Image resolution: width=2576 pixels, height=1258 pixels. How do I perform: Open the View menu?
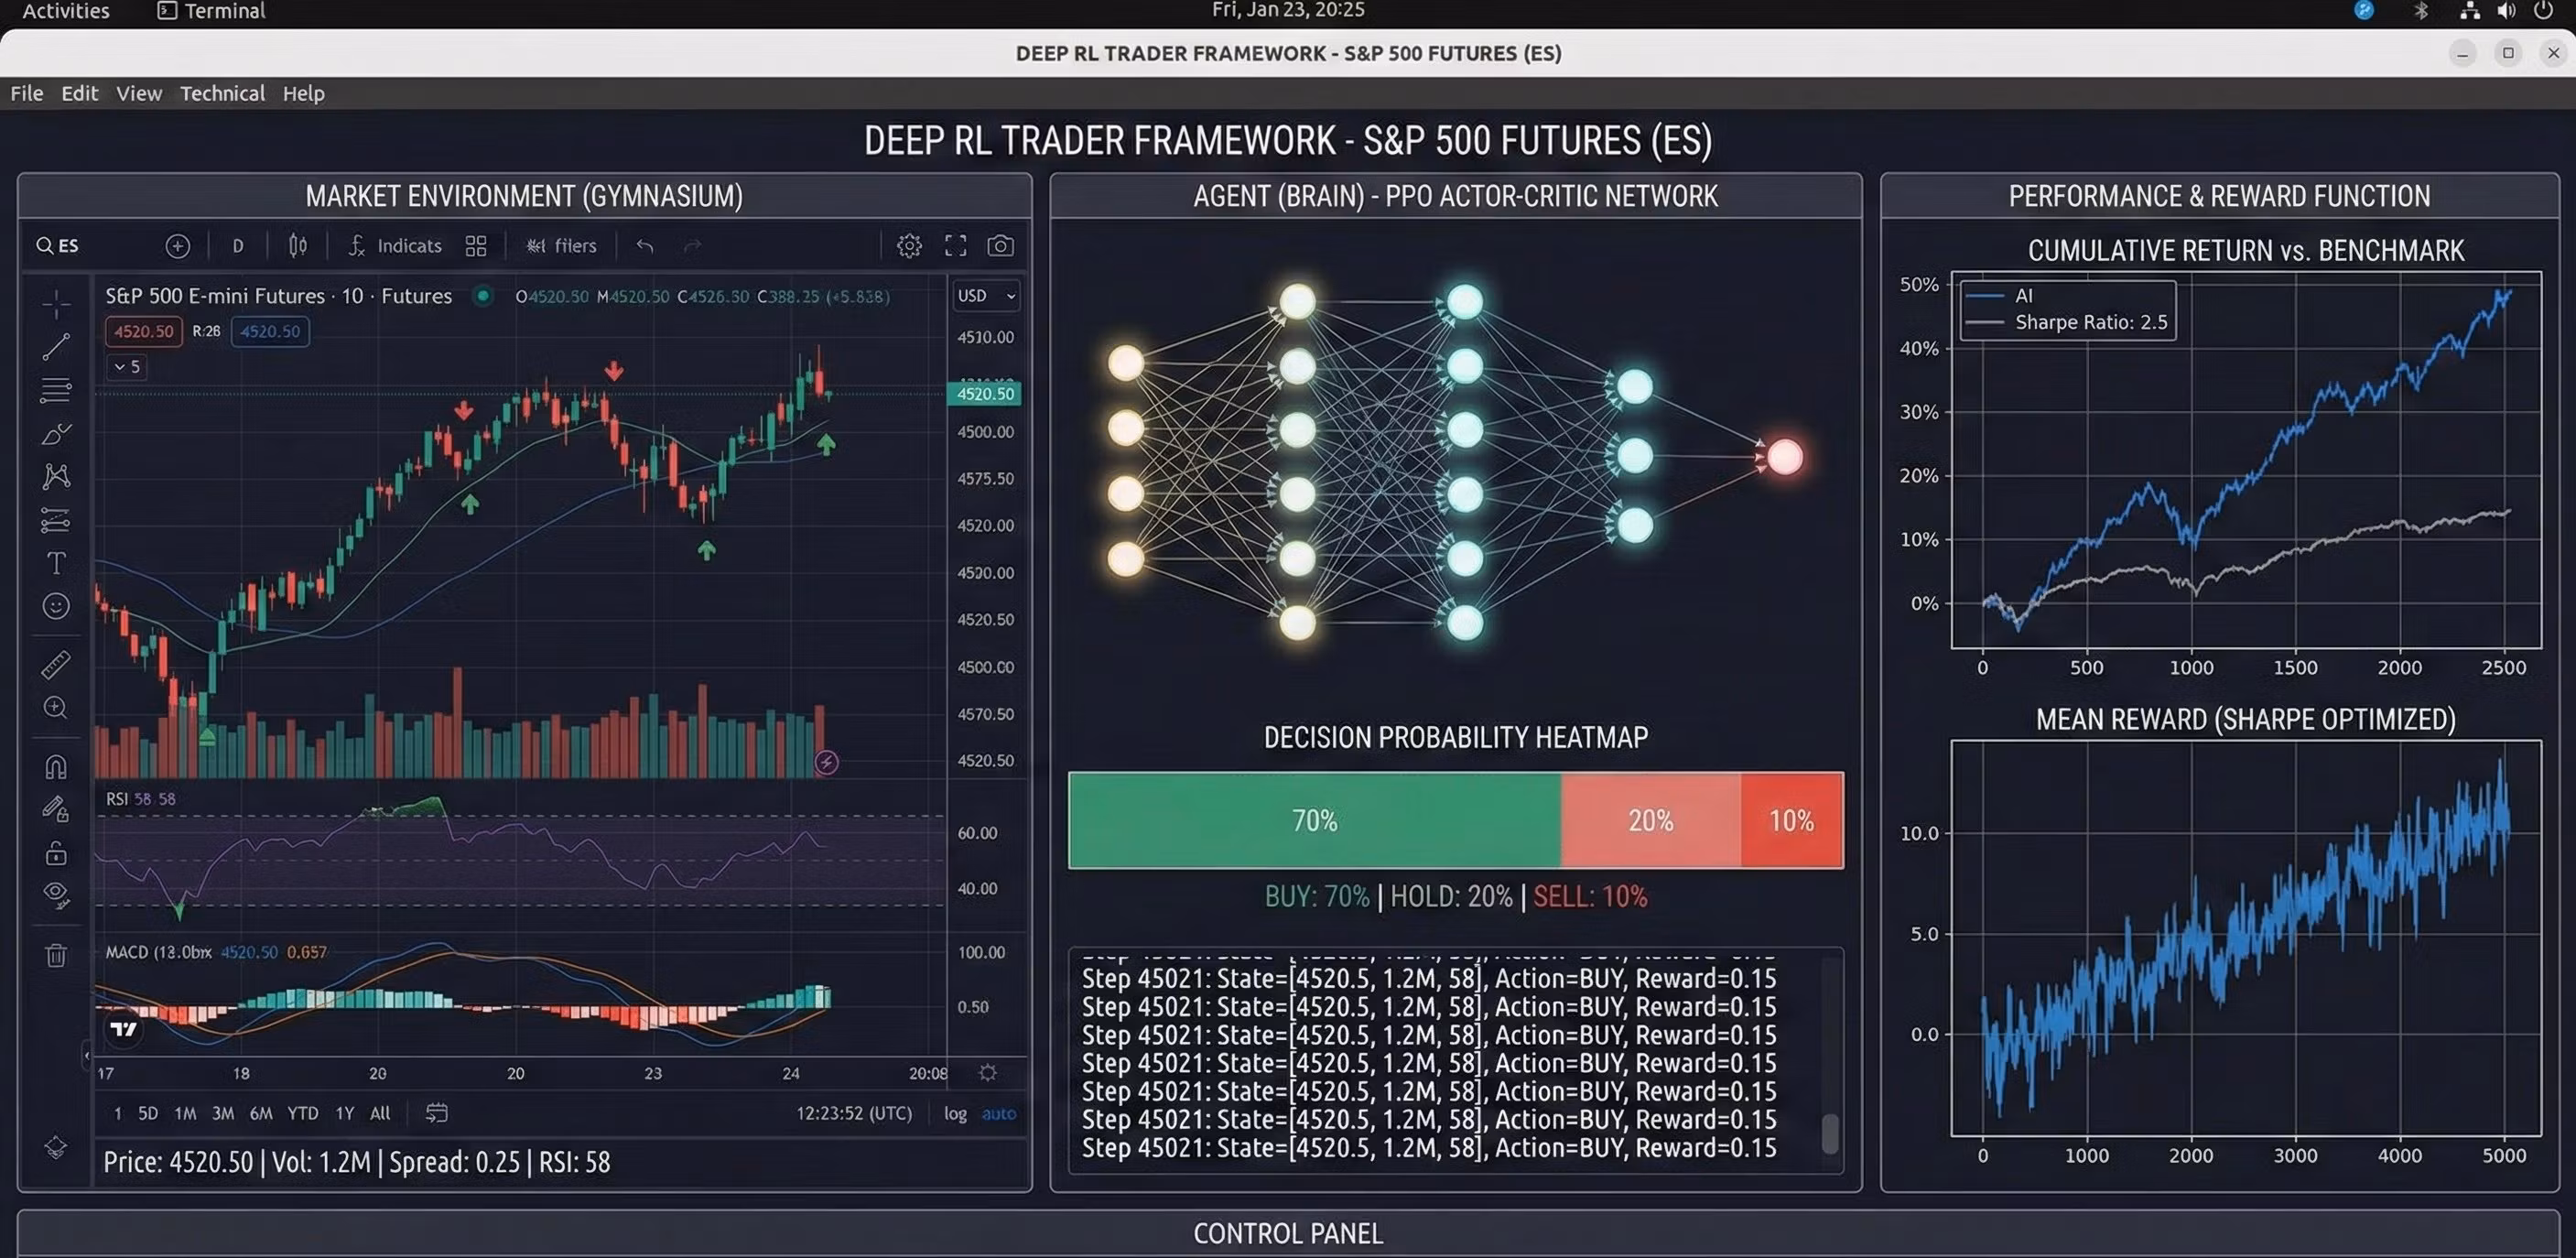(138, 93)
